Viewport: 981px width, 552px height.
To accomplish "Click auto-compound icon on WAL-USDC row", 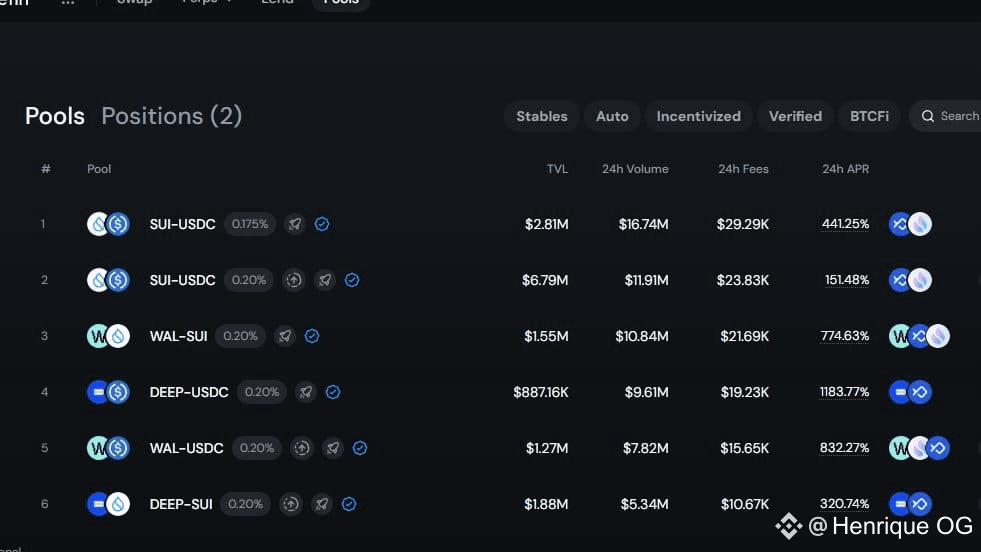I will tap(302, 448).
